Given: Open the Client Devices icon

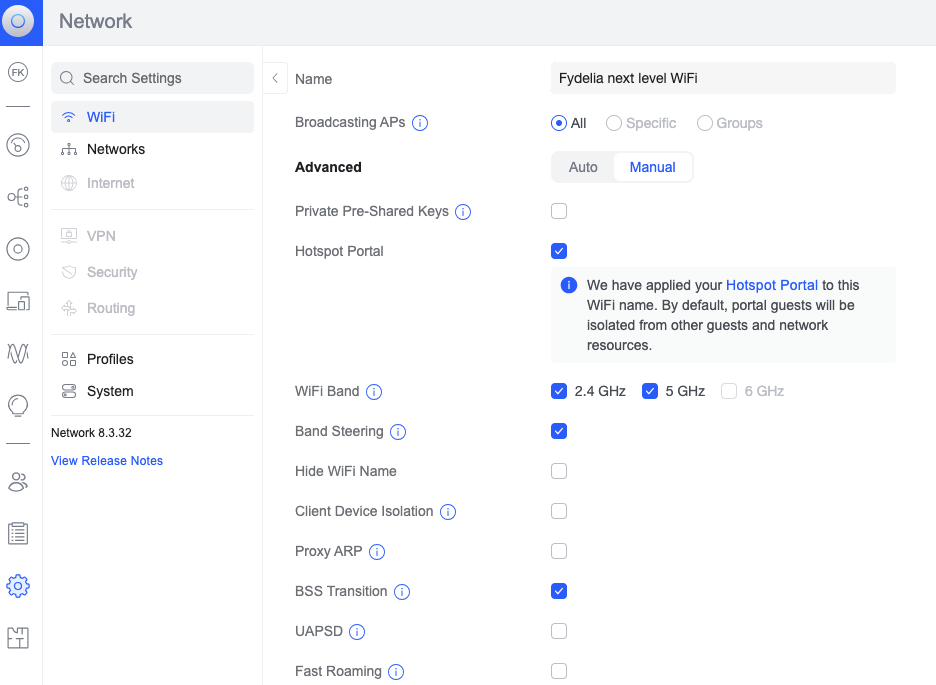Looking at the screenshot, I should pyautogui.click(x=18, y=301).
